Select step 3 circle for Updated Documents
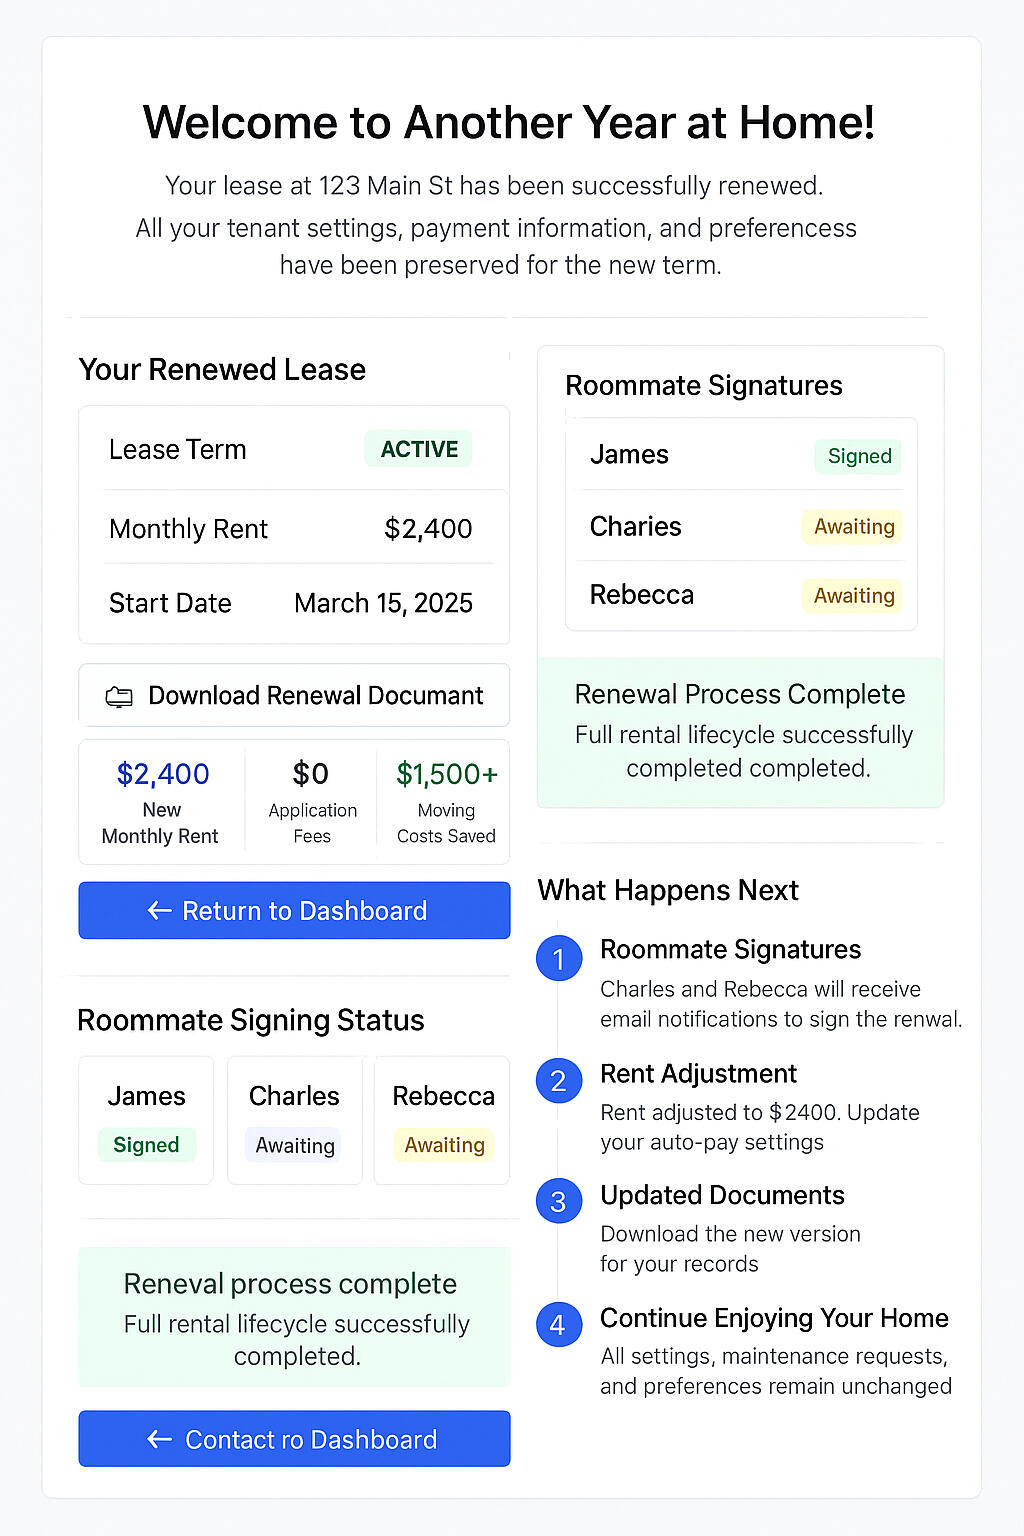 coord(558,1201)
